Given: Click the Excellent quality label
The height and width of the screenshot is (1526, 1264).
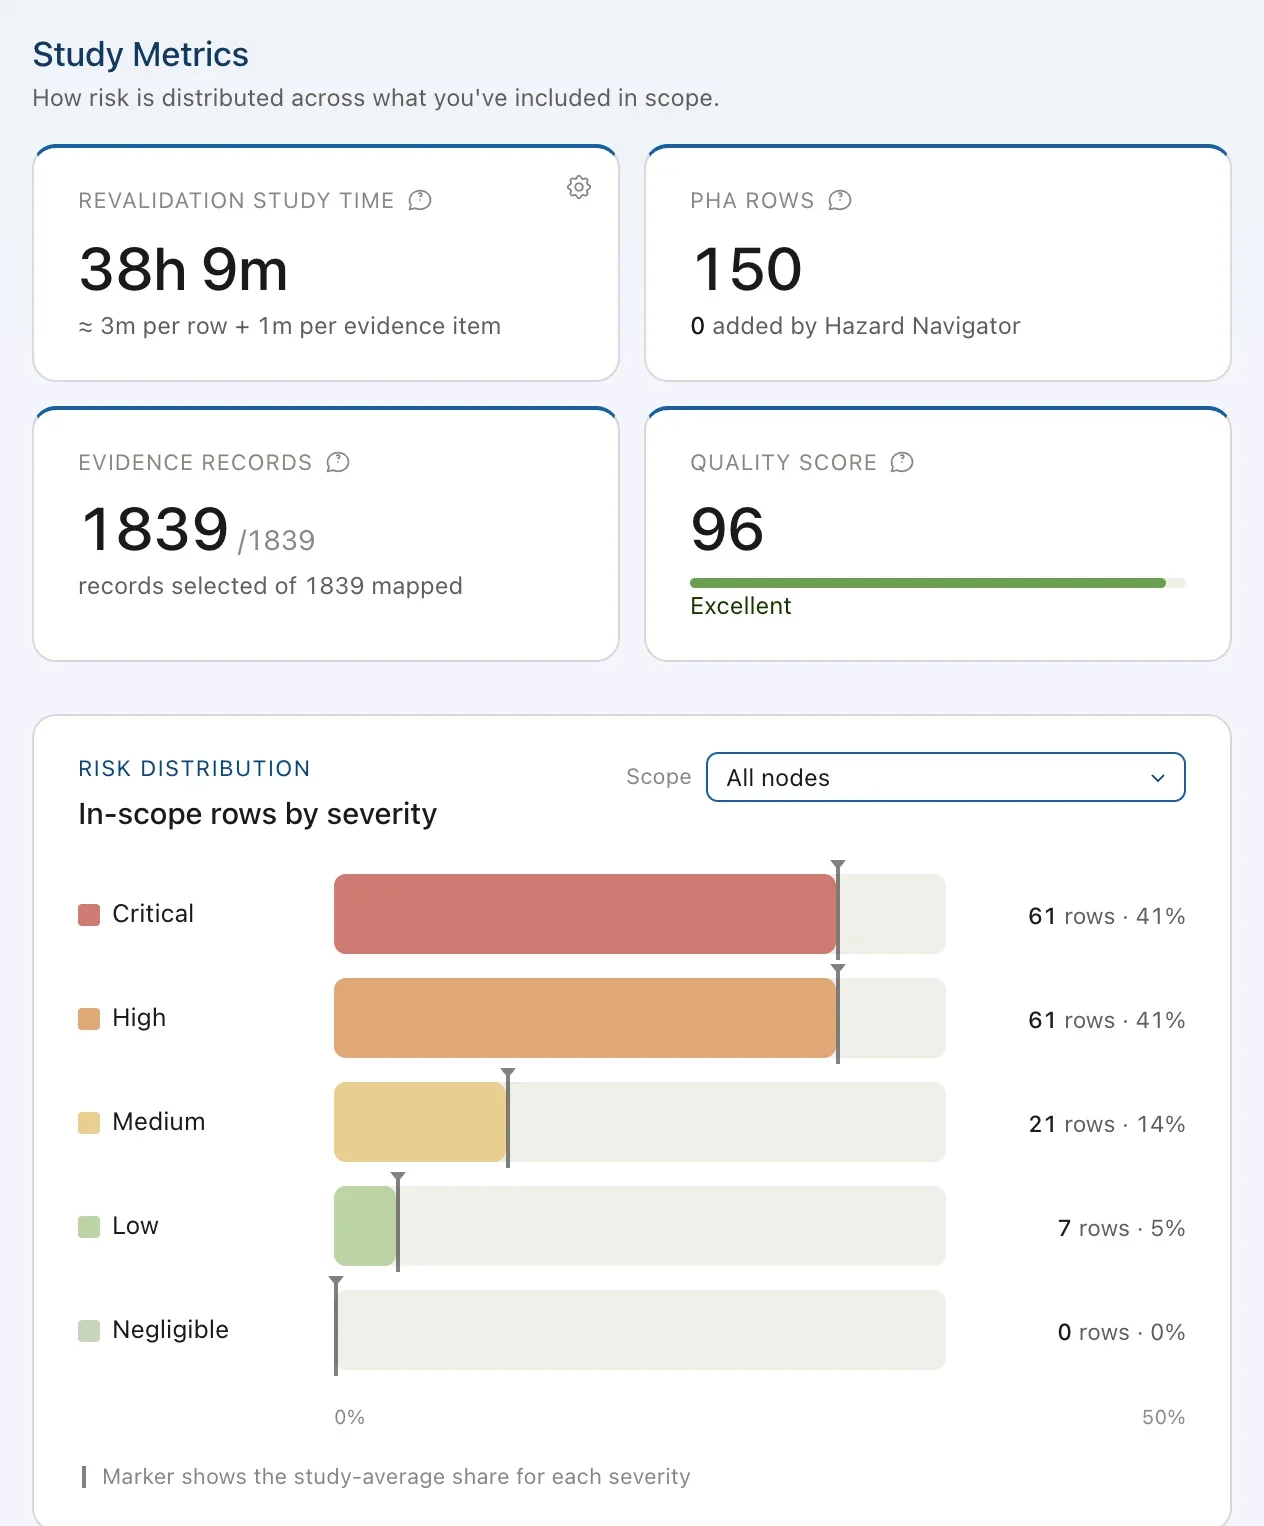Looking at the screenshot, I should 741,606.
